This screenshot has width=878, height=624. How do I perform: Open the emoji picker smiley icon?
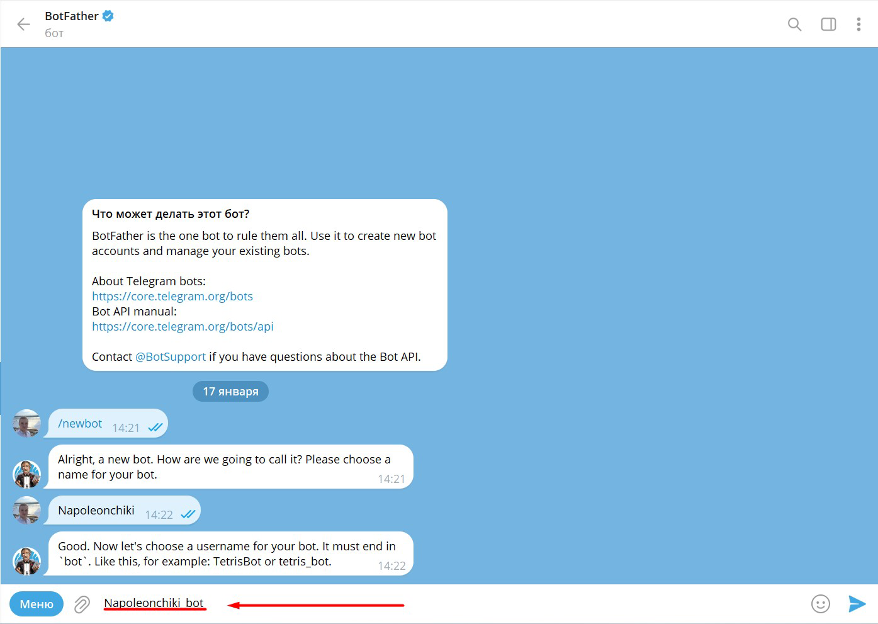point(820,603)
